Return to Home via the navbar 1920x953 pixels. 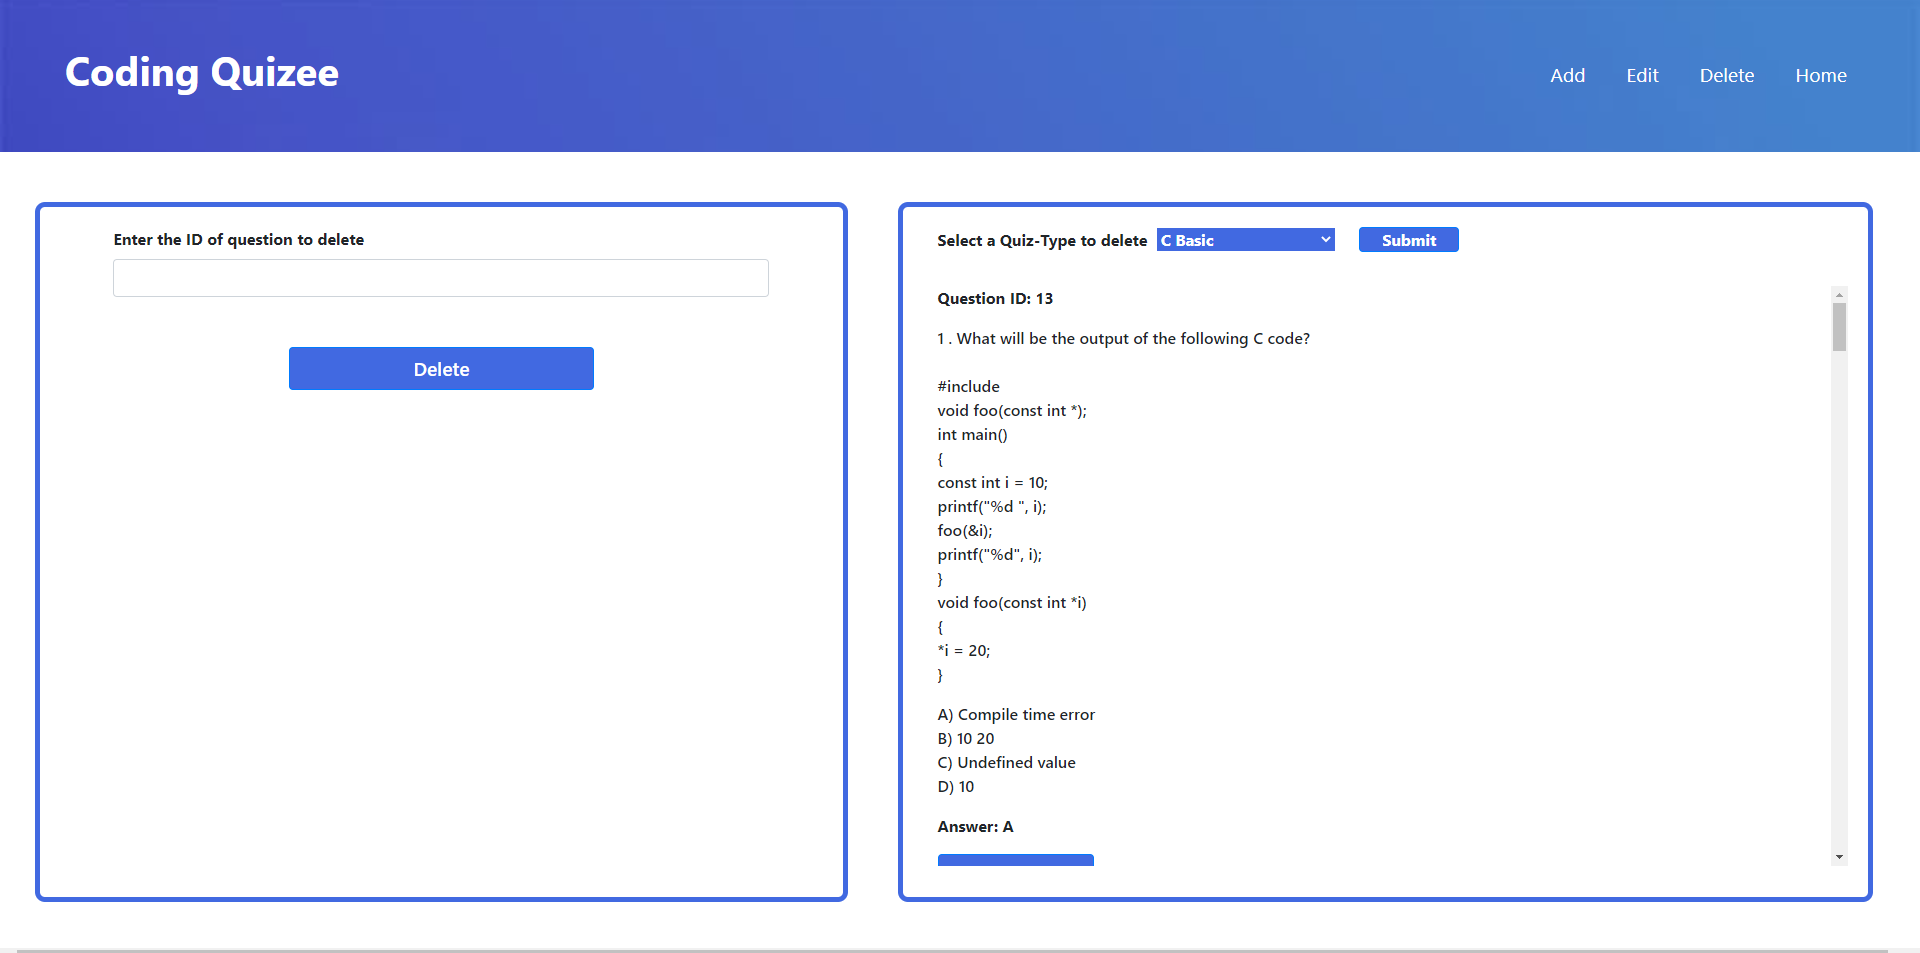click(1820, 75)
